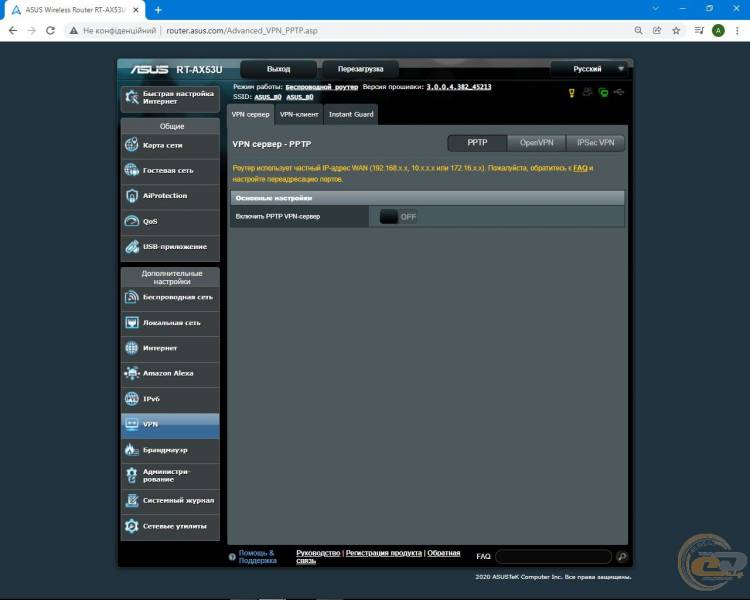Select the IPSec VPN server type
Image resolution: width=750 pixels, height=600 pixels.
point(596,143)
